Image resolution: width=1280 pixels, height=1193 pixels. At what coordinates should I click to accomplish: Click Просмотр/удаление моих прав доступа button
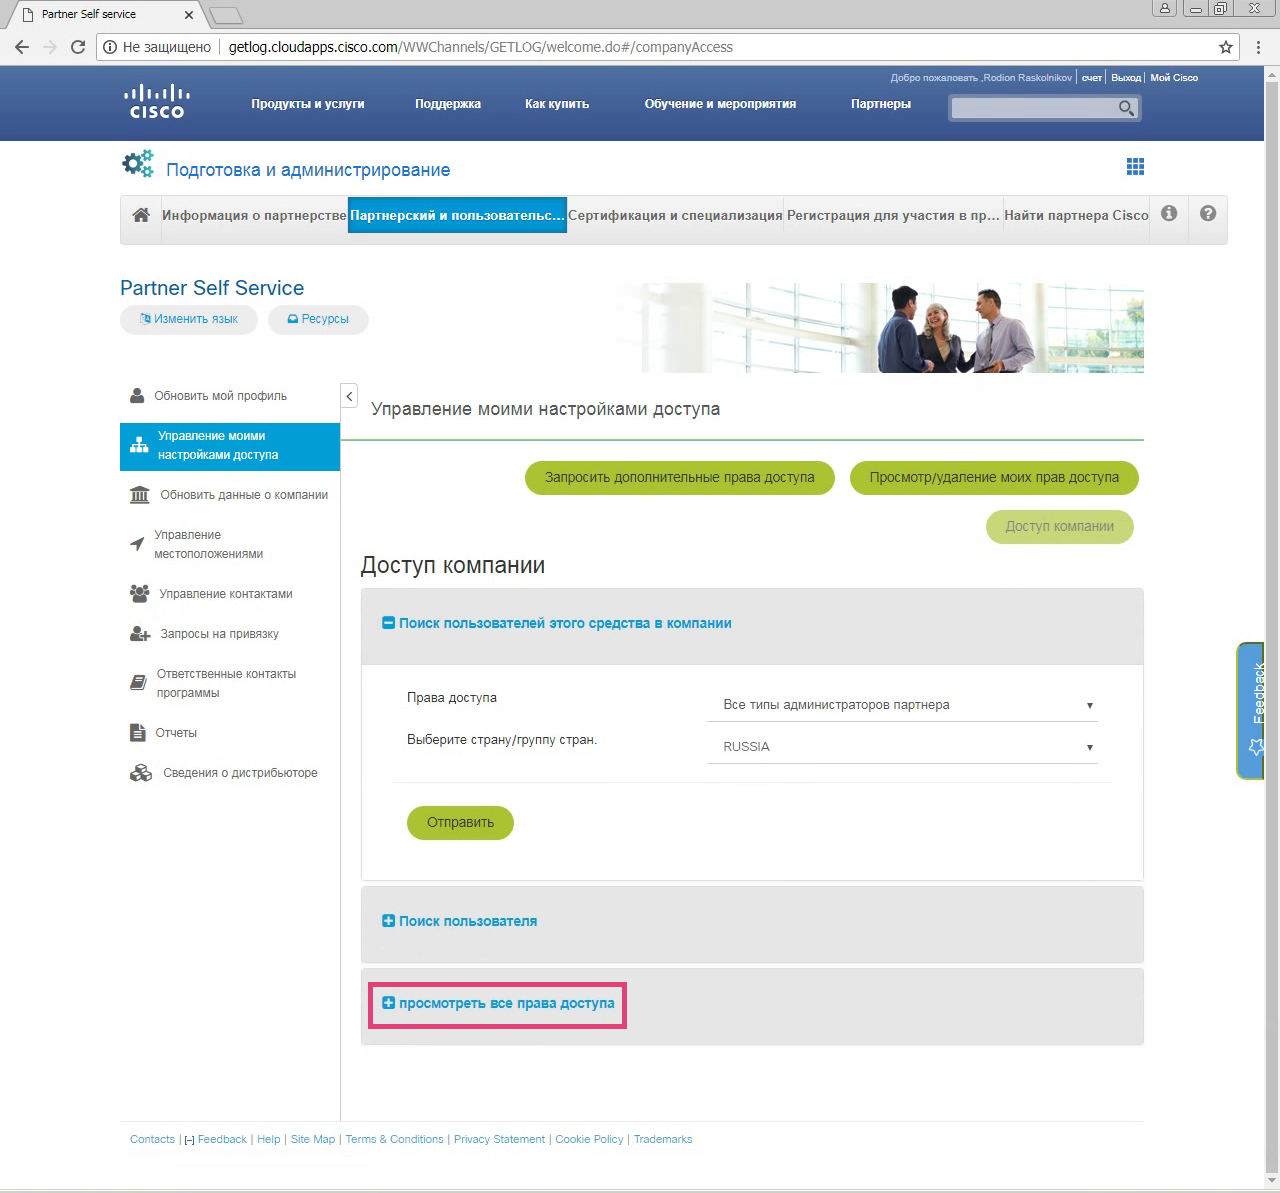pos(994,478)
